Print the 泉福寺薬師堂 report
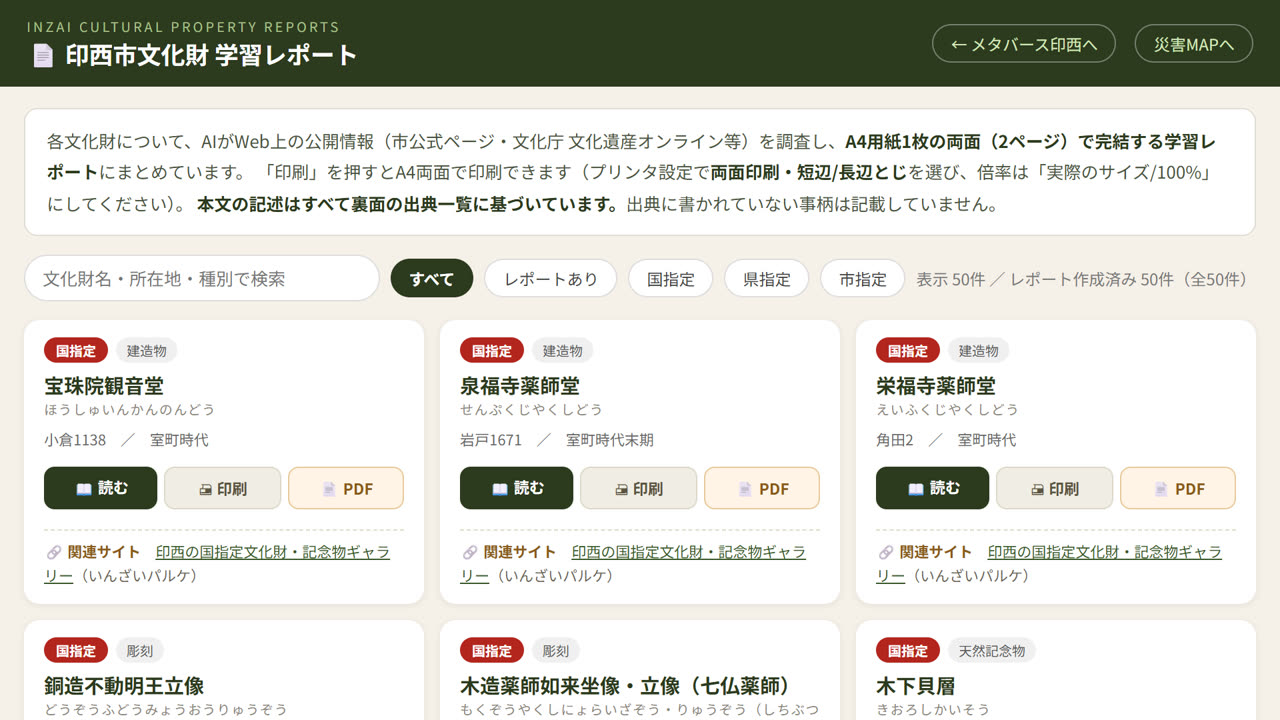This screenshot has width=1280, height=720. point(638,488)
